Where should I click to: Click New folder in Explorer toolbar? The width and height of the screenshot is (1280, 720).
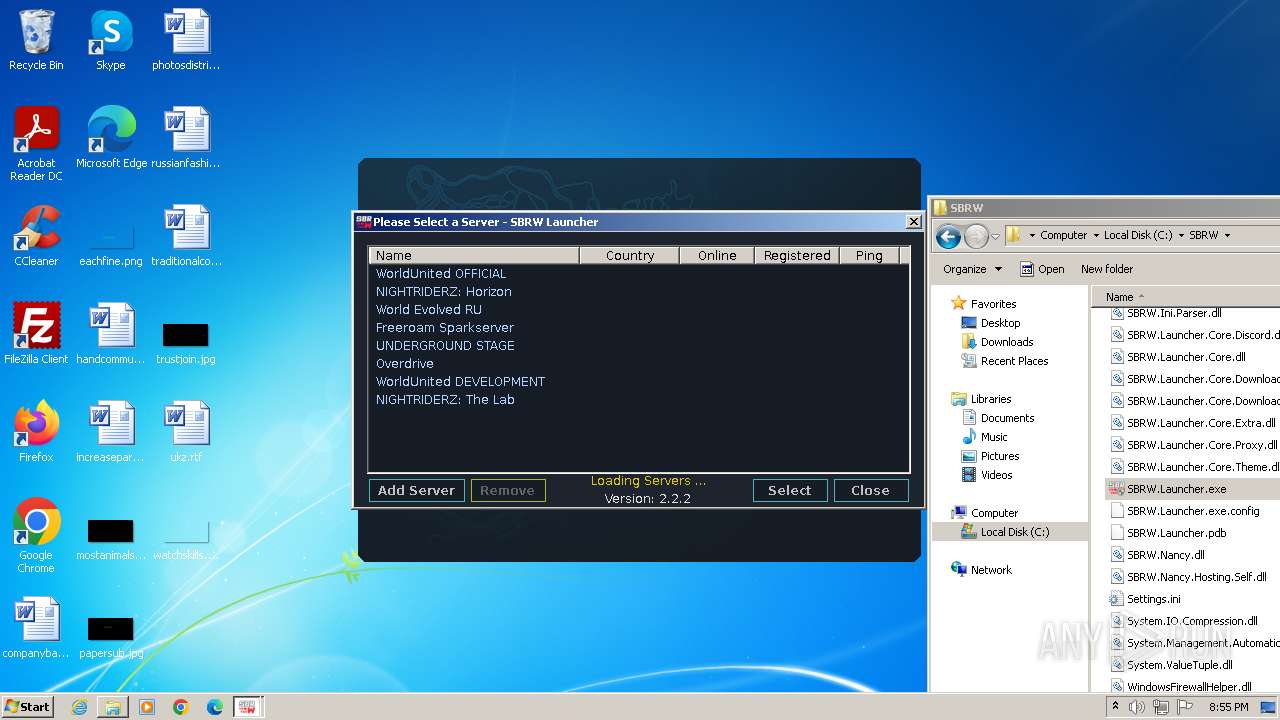click(x=1106, y=269)
